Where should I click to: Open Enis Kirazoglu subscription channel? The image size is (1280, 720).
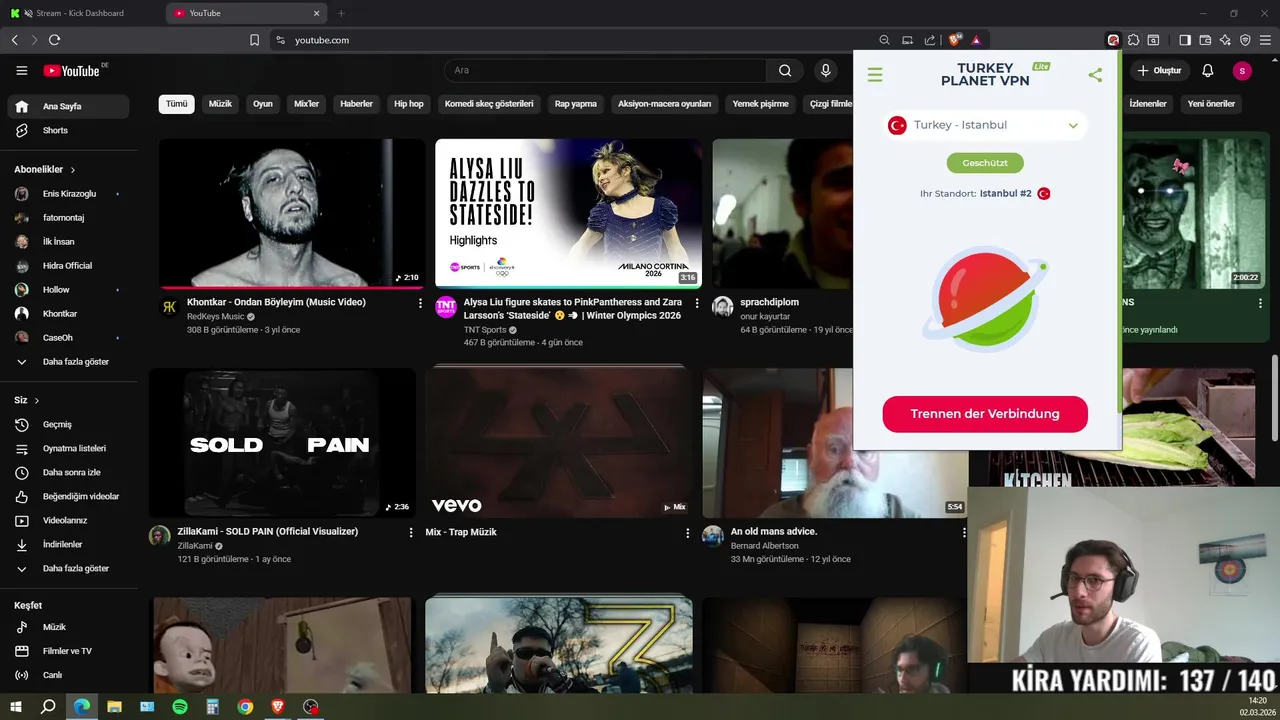coord(68,194)
